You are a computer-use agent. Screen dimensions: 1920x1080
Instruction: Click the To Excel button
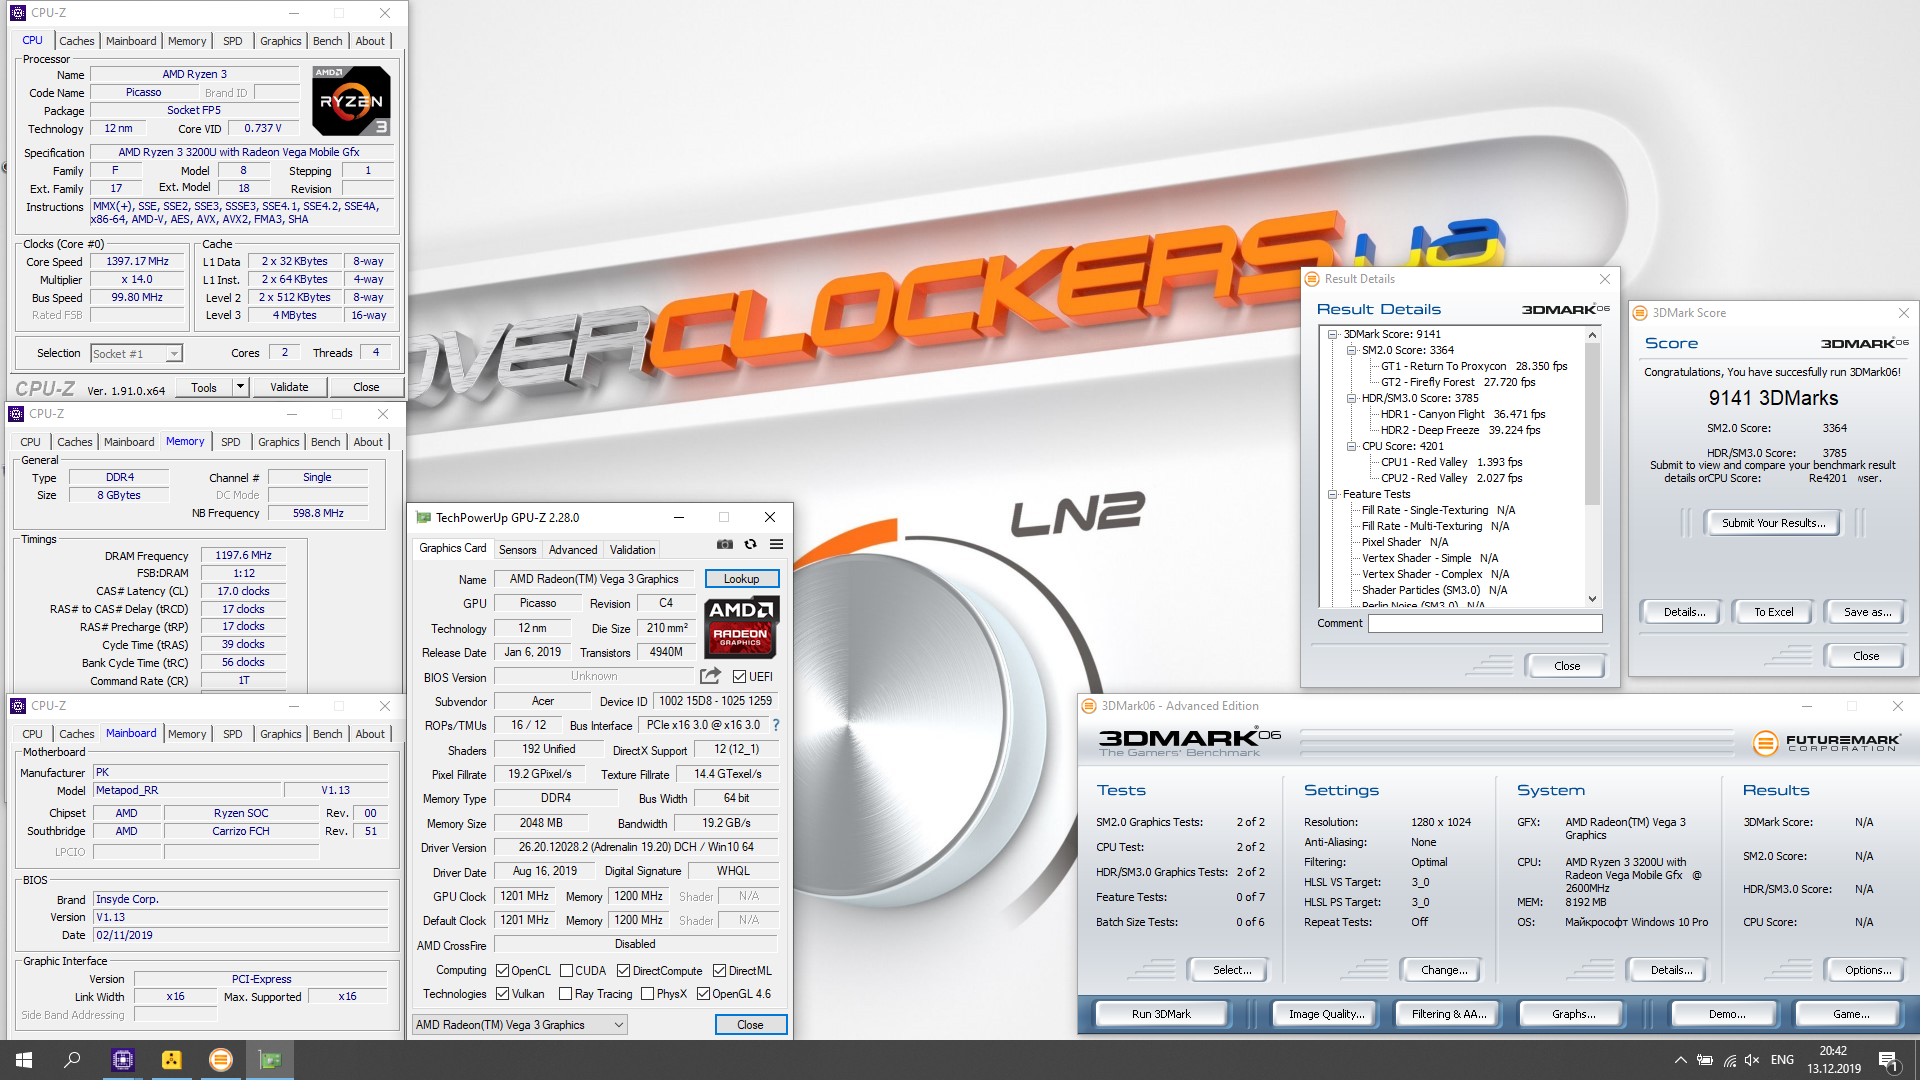(x=1773, y=612)
